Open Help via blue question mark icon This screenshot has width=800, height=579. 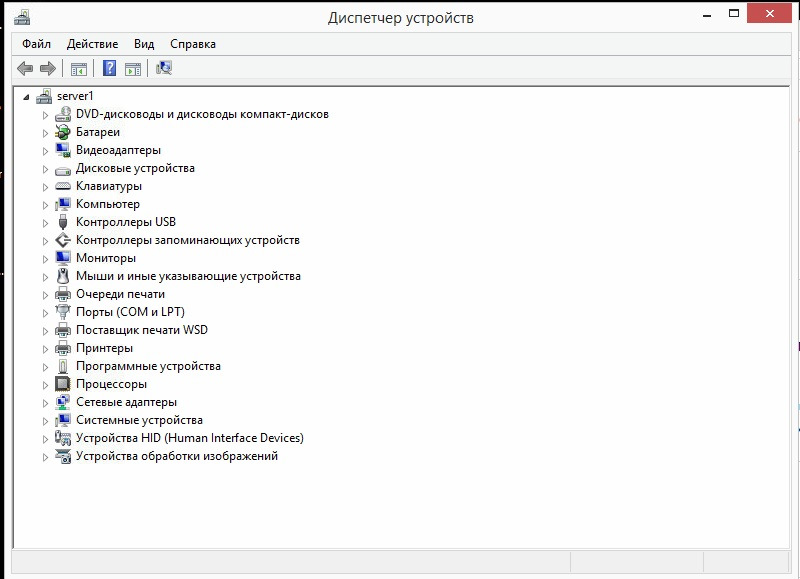109,68
